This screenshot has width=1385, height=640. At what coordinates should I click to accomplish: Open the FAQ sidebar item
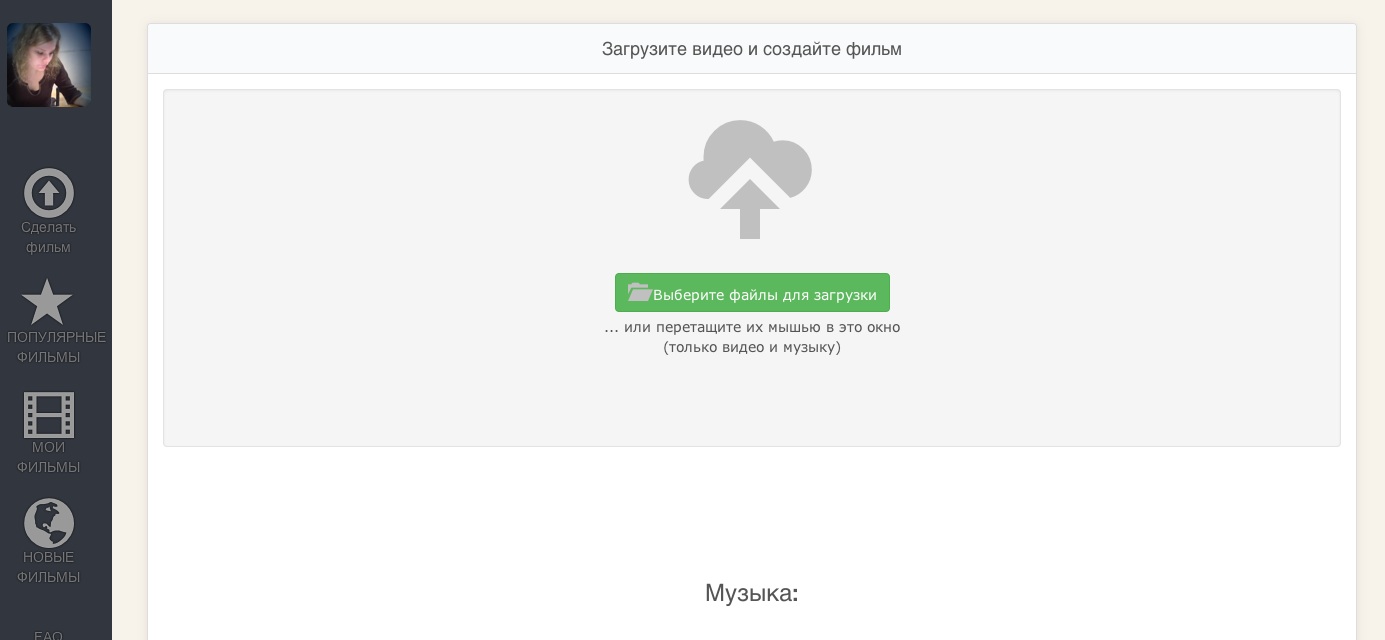[49, 635]
